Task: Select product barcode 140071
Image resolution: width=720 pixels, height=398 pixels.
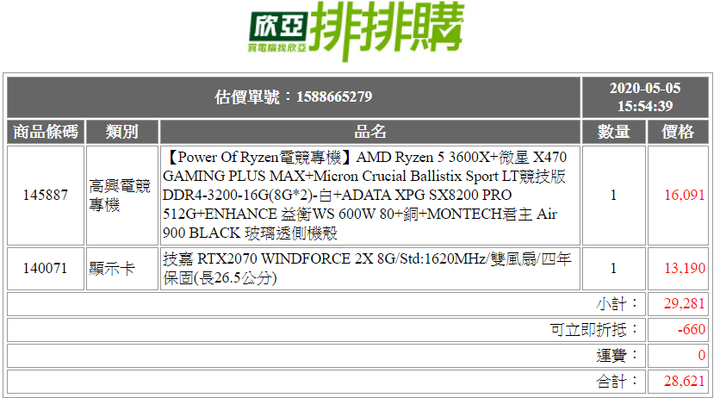Action: 45,269
